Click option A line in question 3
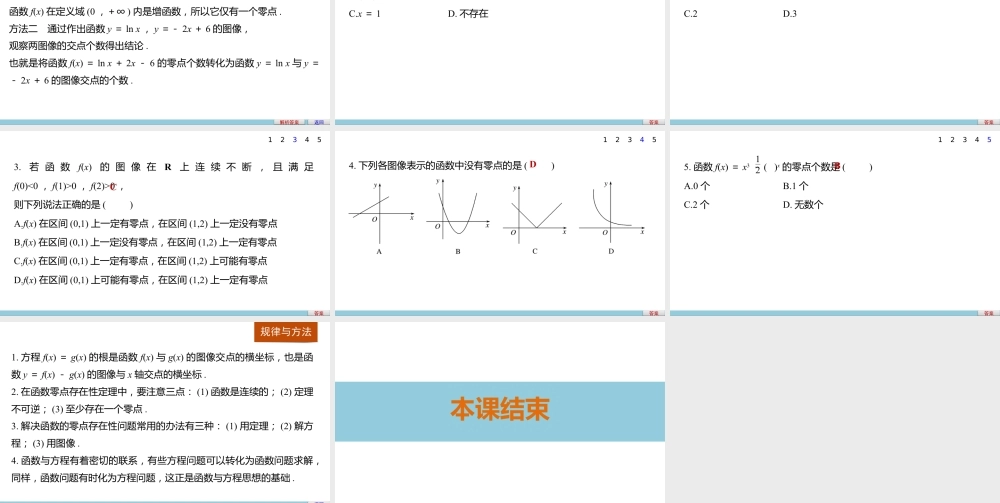This screenshot has width=1000, height=503. [x=145, y=224]
